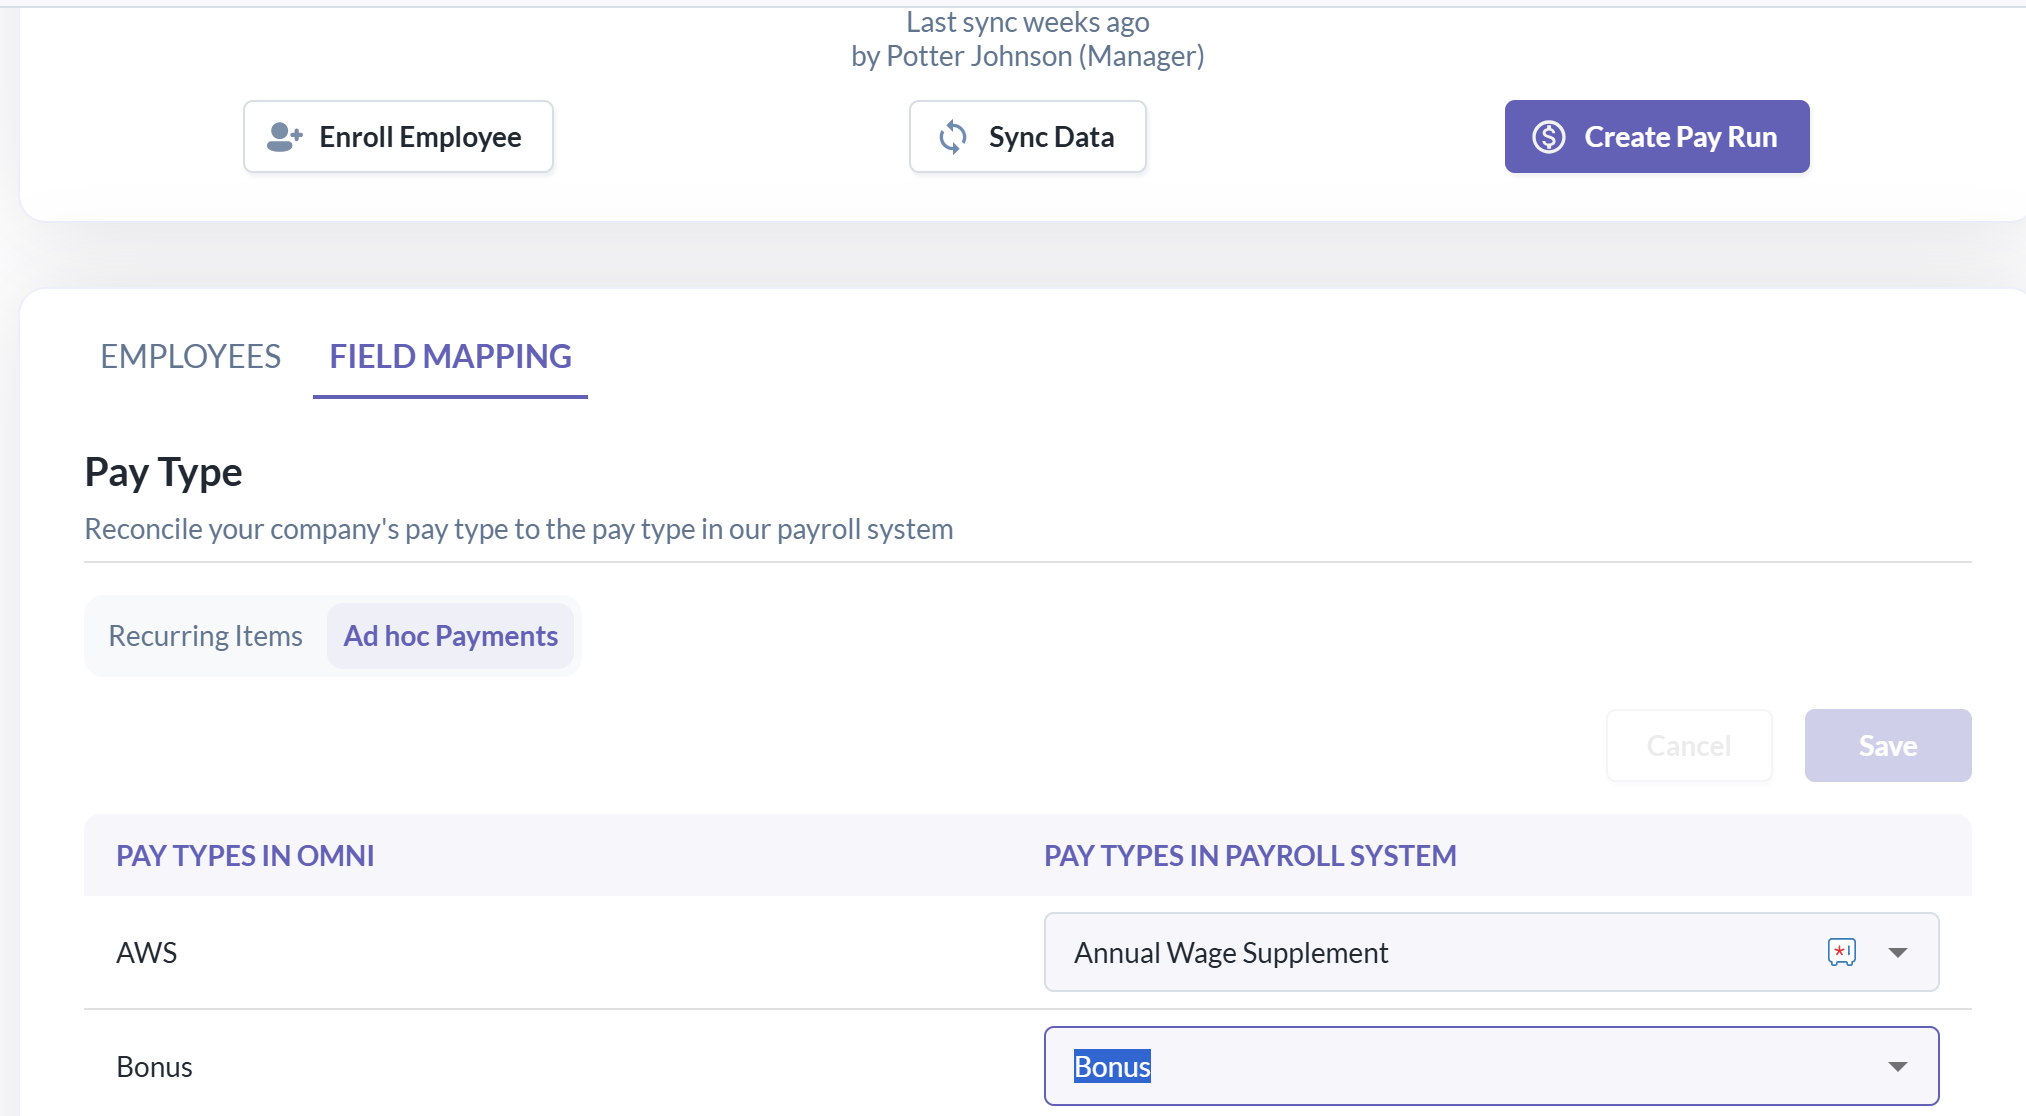The height and width of the screenshot is (1116, 2026).
Task: Save the field mapping changes
Action: 1887,746
